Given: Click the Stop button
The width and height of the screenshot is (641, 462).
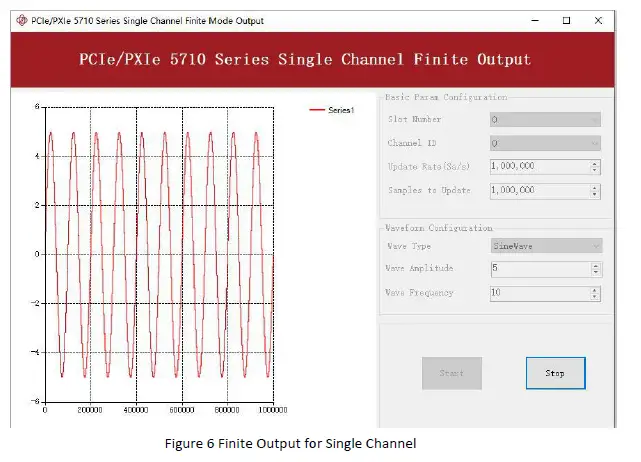Looking at the screenshot, I should tap(556, 373).
